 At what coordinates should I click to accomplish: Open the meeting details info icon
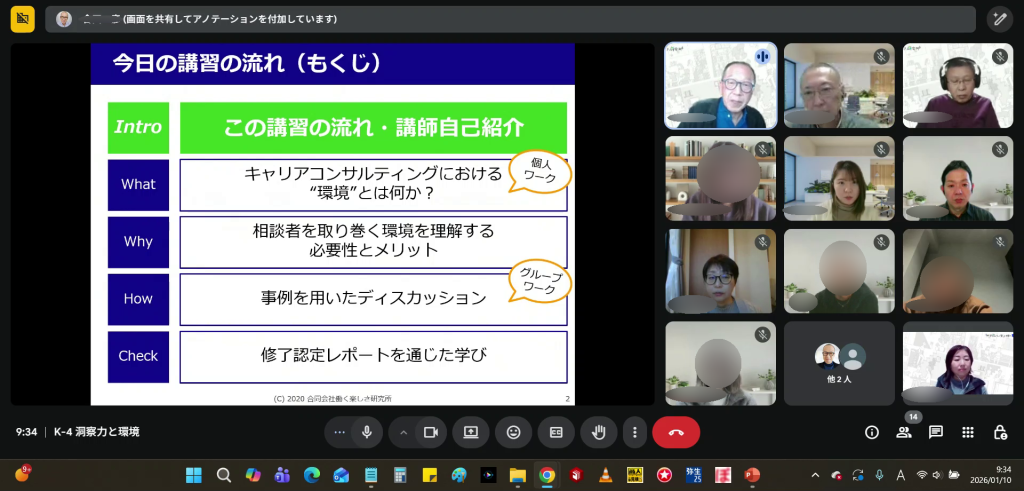click(872, 432)
